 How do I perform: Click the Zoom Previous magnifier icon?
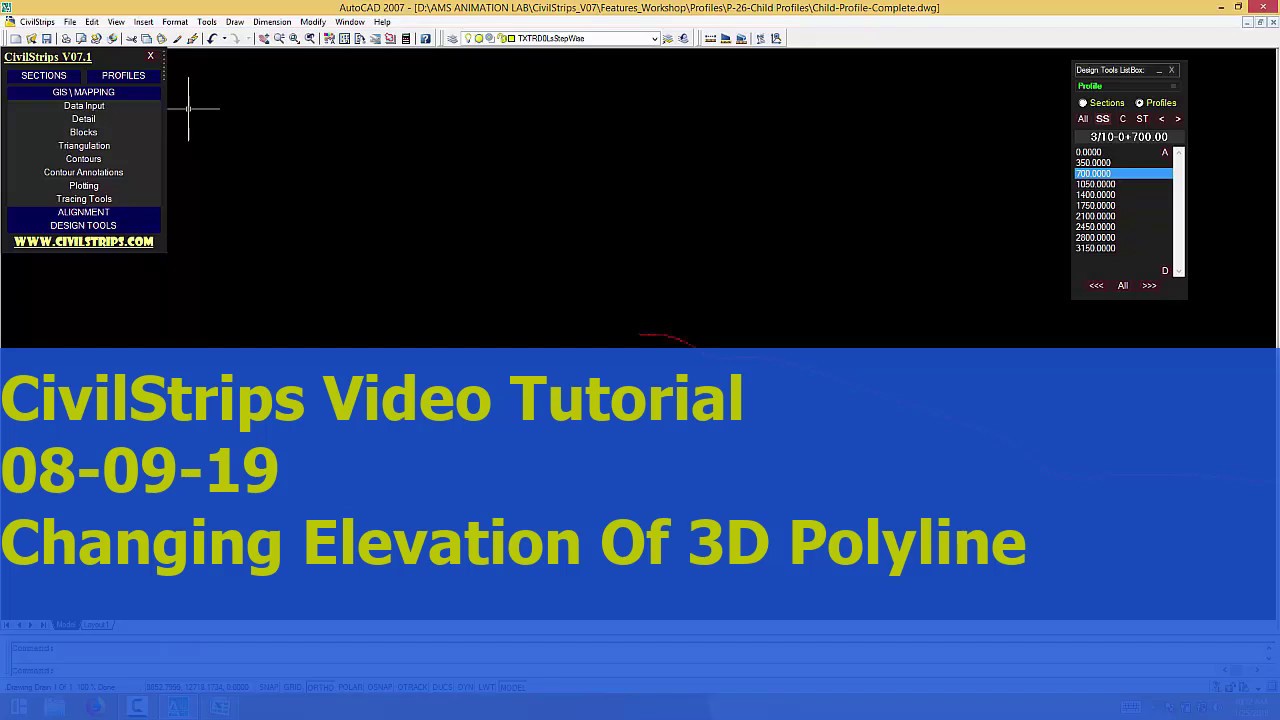(310, 38)
